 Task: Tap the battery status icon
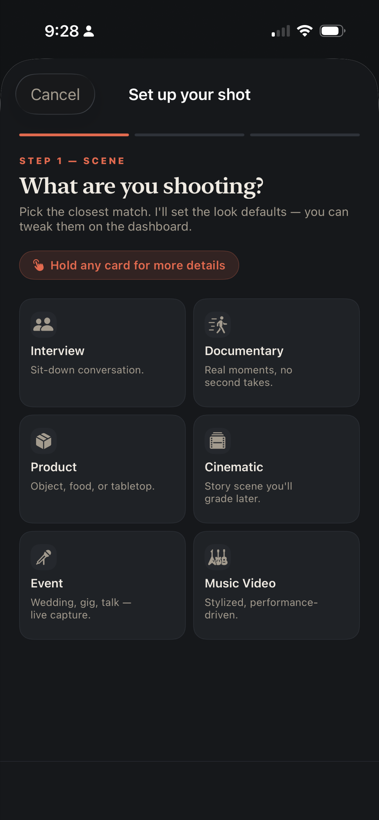[x=332, y=31]
